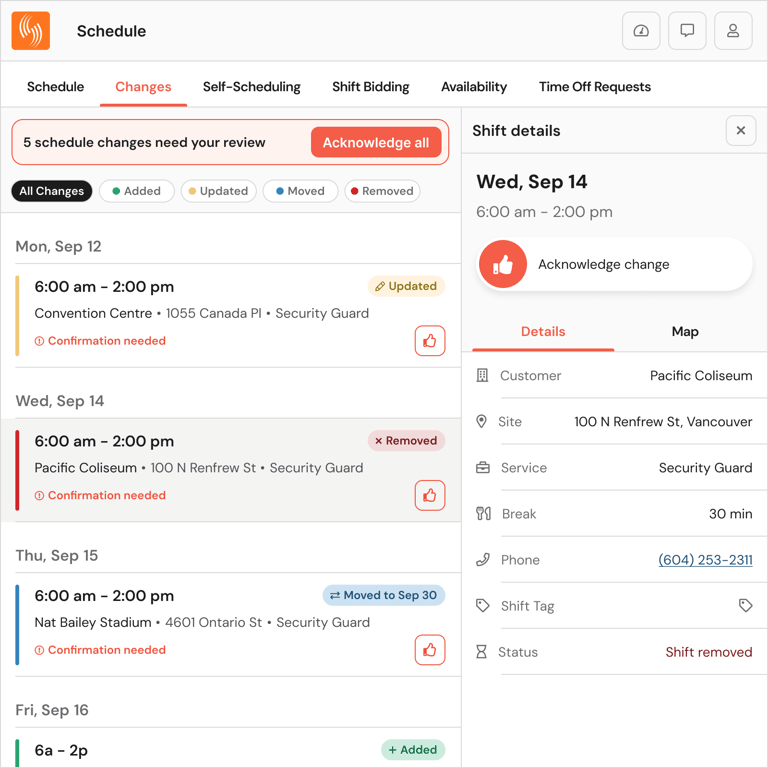
Task: Close the Shift details panel
Action: (x=741, y=130)
